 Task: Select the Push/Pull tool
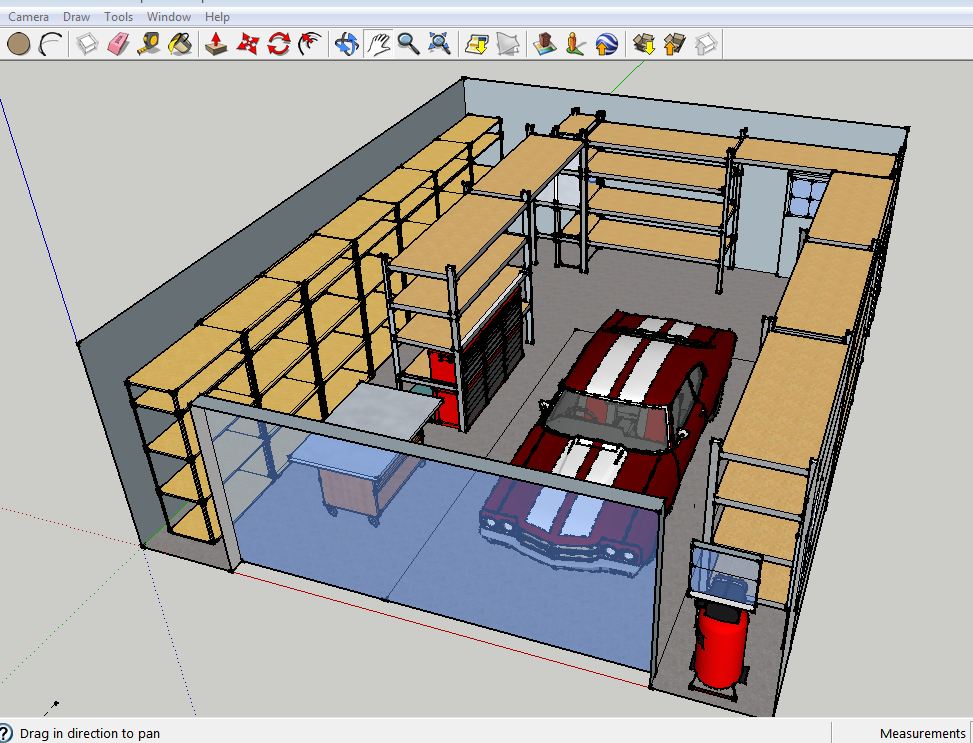216,44
